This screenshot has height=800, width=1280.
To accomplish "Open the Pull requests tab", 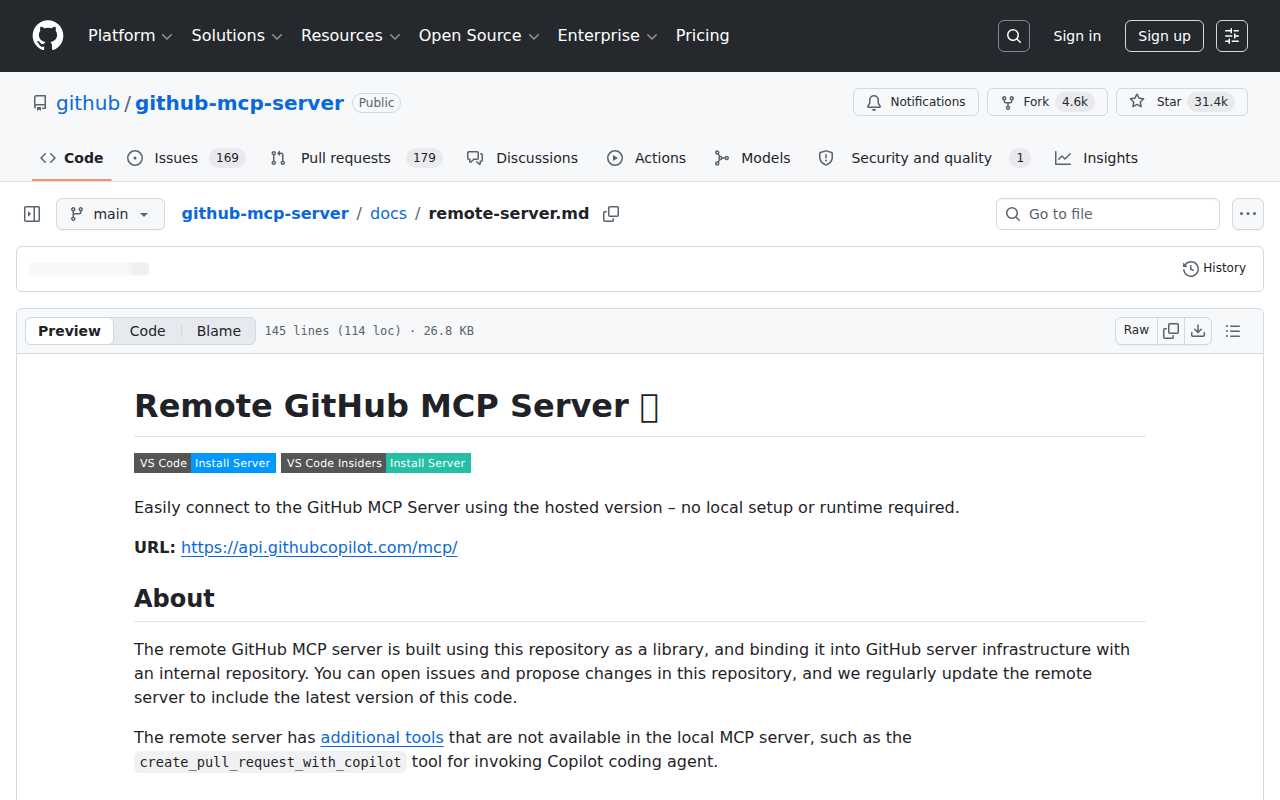I will pos(356,158).
